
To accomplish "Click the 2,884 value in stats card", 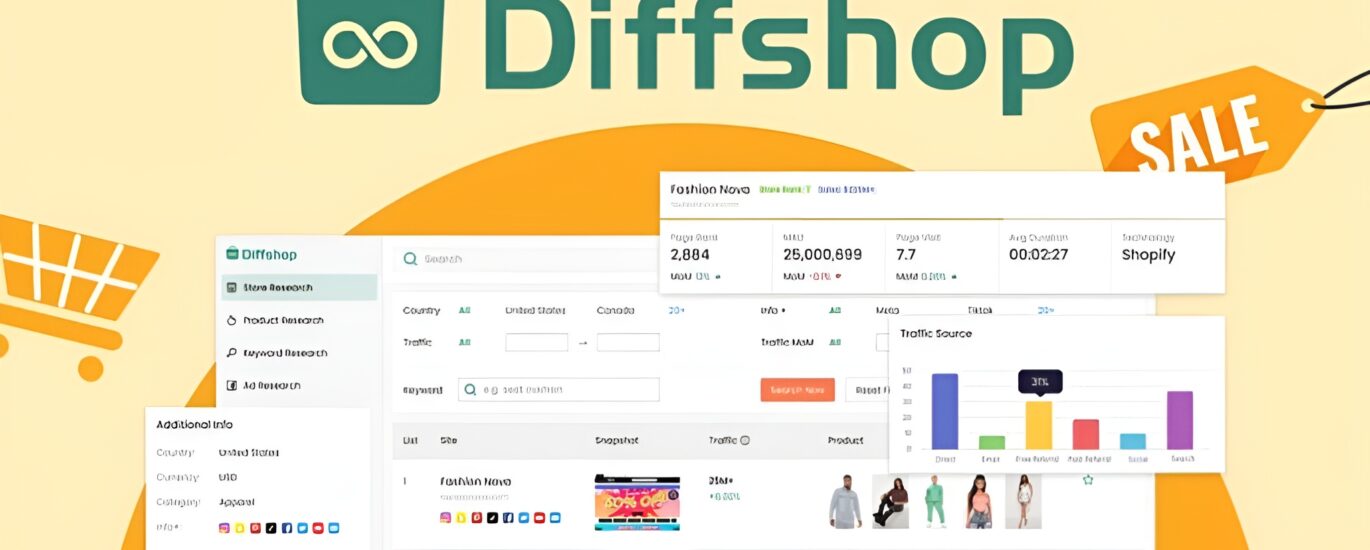I will 689,255.
